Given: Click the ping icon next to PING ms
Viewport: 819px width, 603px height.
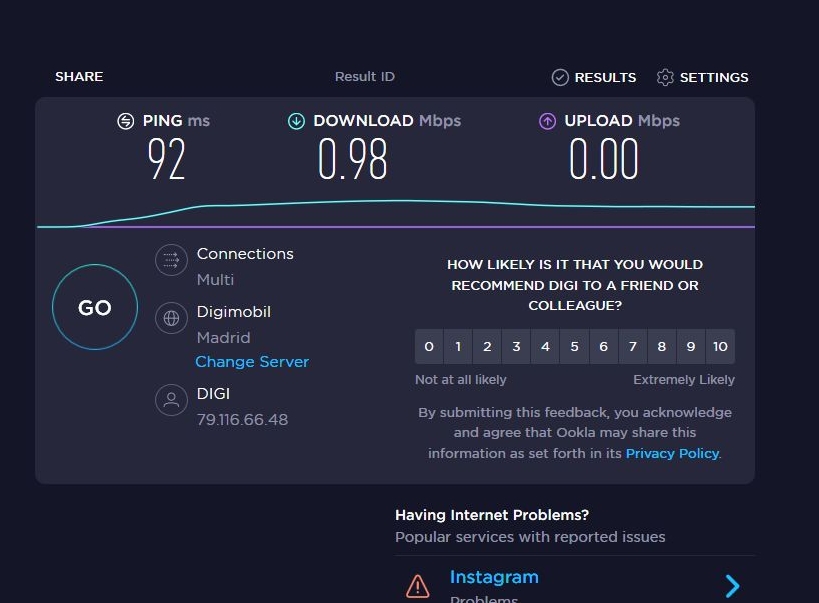Looking at the screenshot, I should (125, 121).
